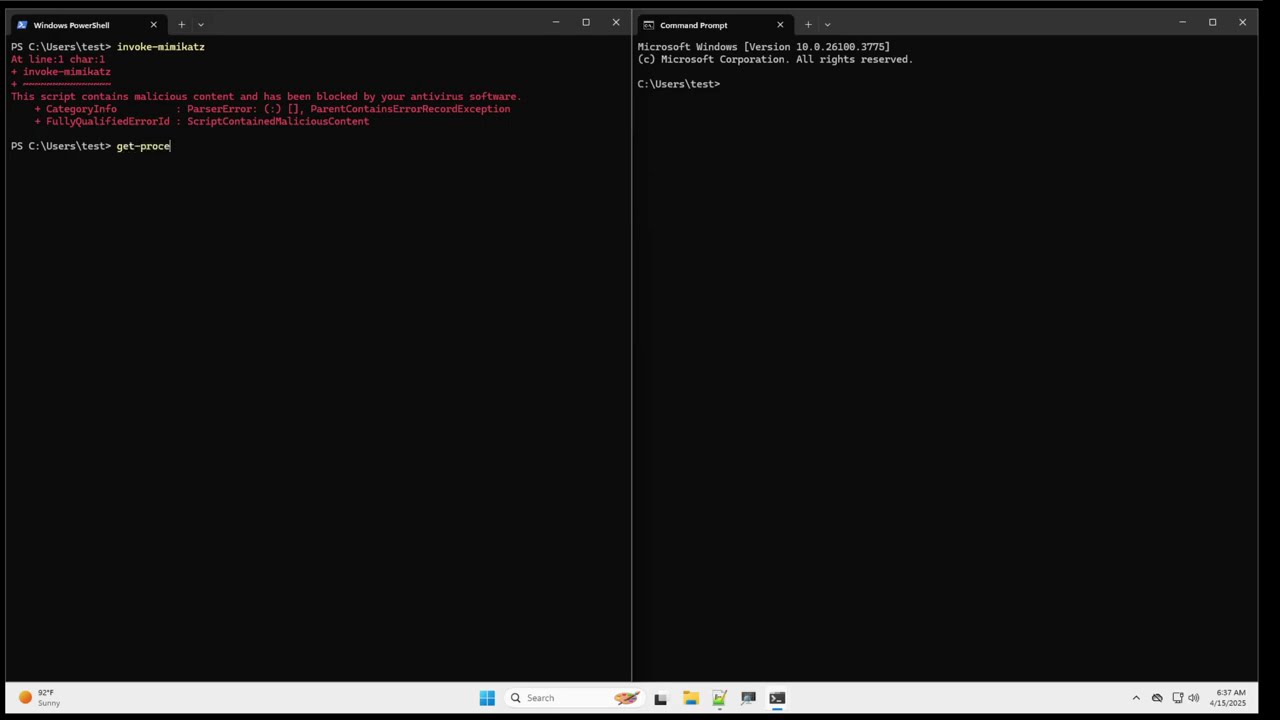The height and width of the screenshot is (720, 1280).
Task: Add a new tab in Command Prompt window
Action: pyautogui.click(x=808, y=24)
